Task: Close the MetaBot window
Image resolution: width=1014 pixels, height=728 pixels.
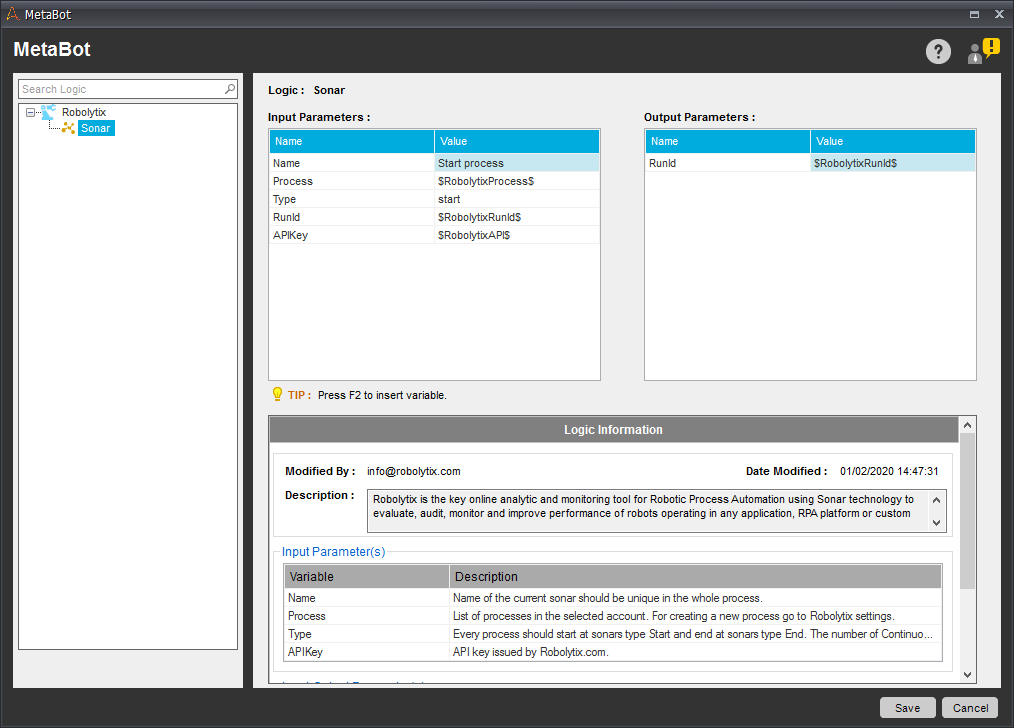Action: click(x=998, y=14)
